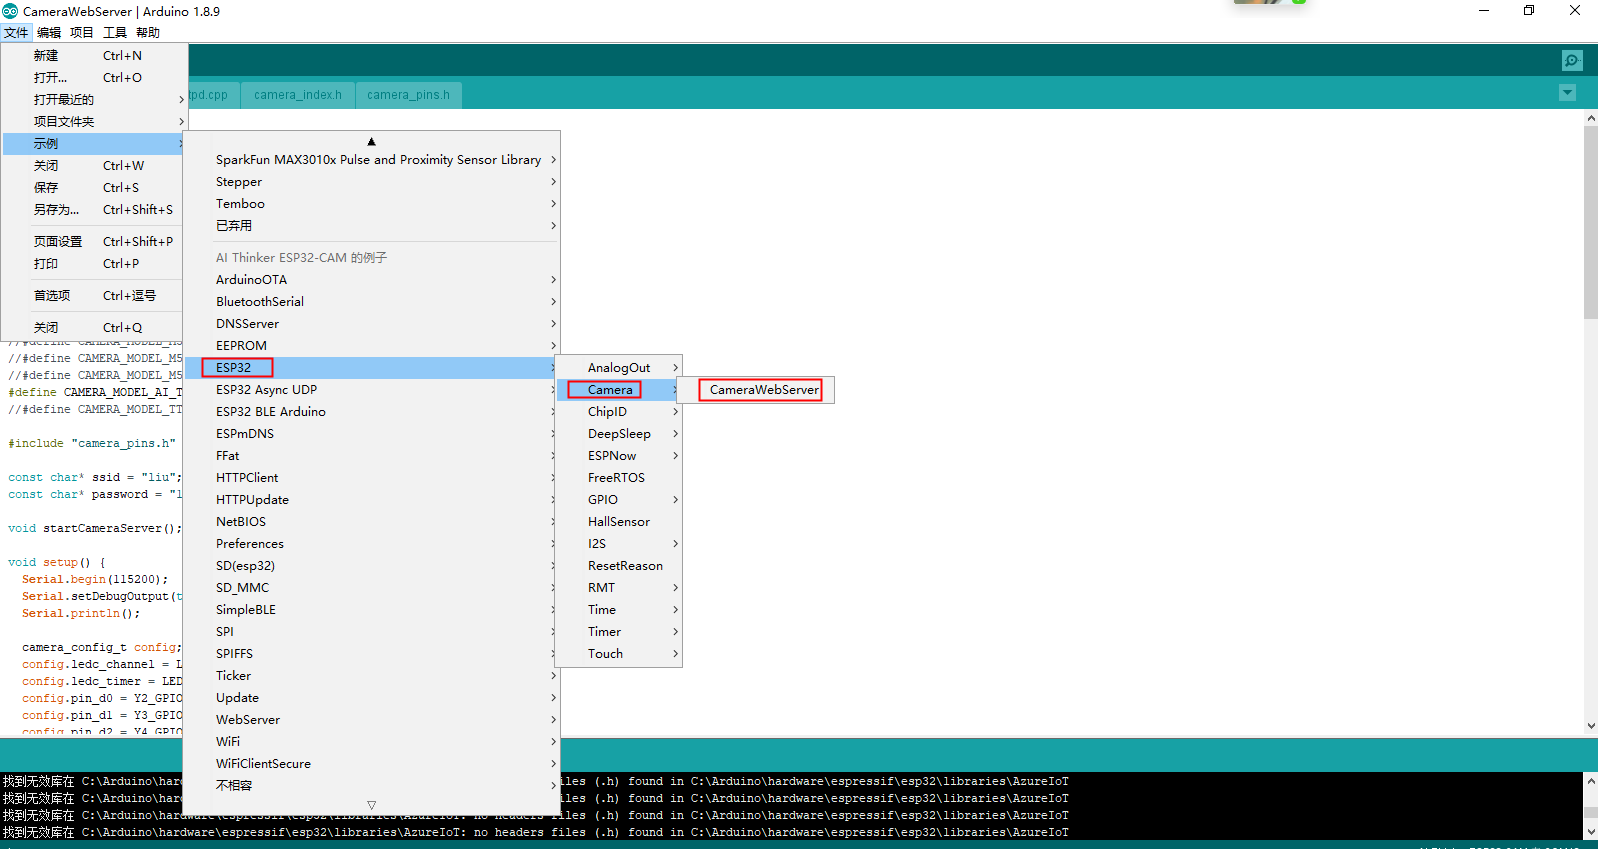Select the 示例 menu entry

click(94, 143)
